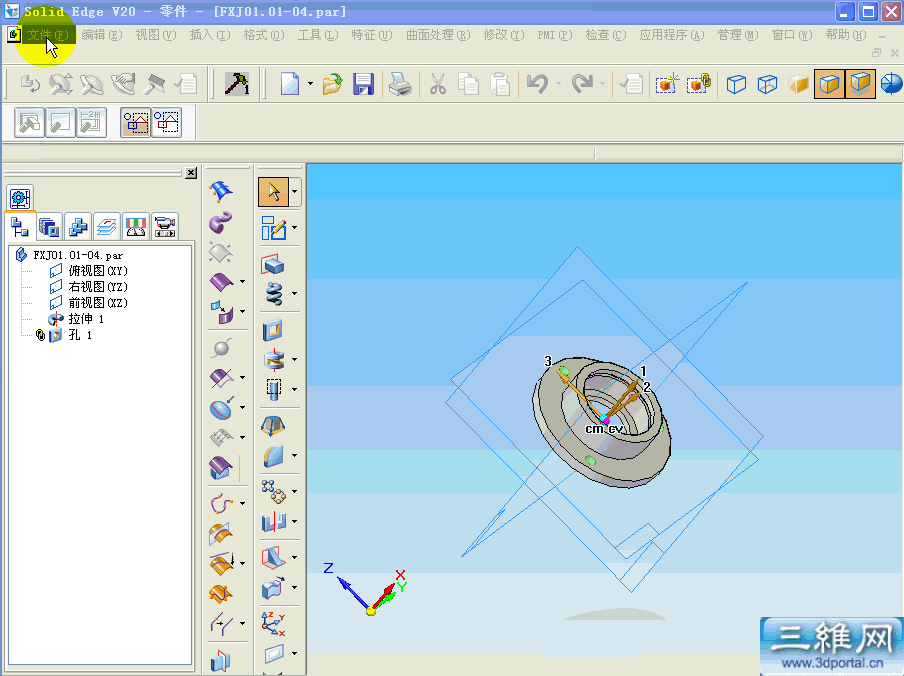Toggle visible and hidden edges display

click(767, 84)
